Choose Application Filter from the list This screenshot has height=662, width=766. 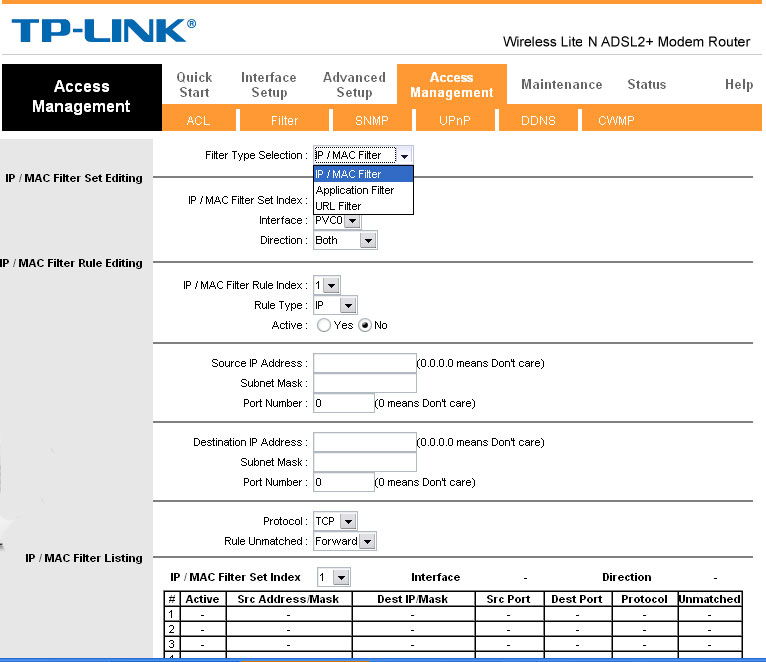coord(363,190)
